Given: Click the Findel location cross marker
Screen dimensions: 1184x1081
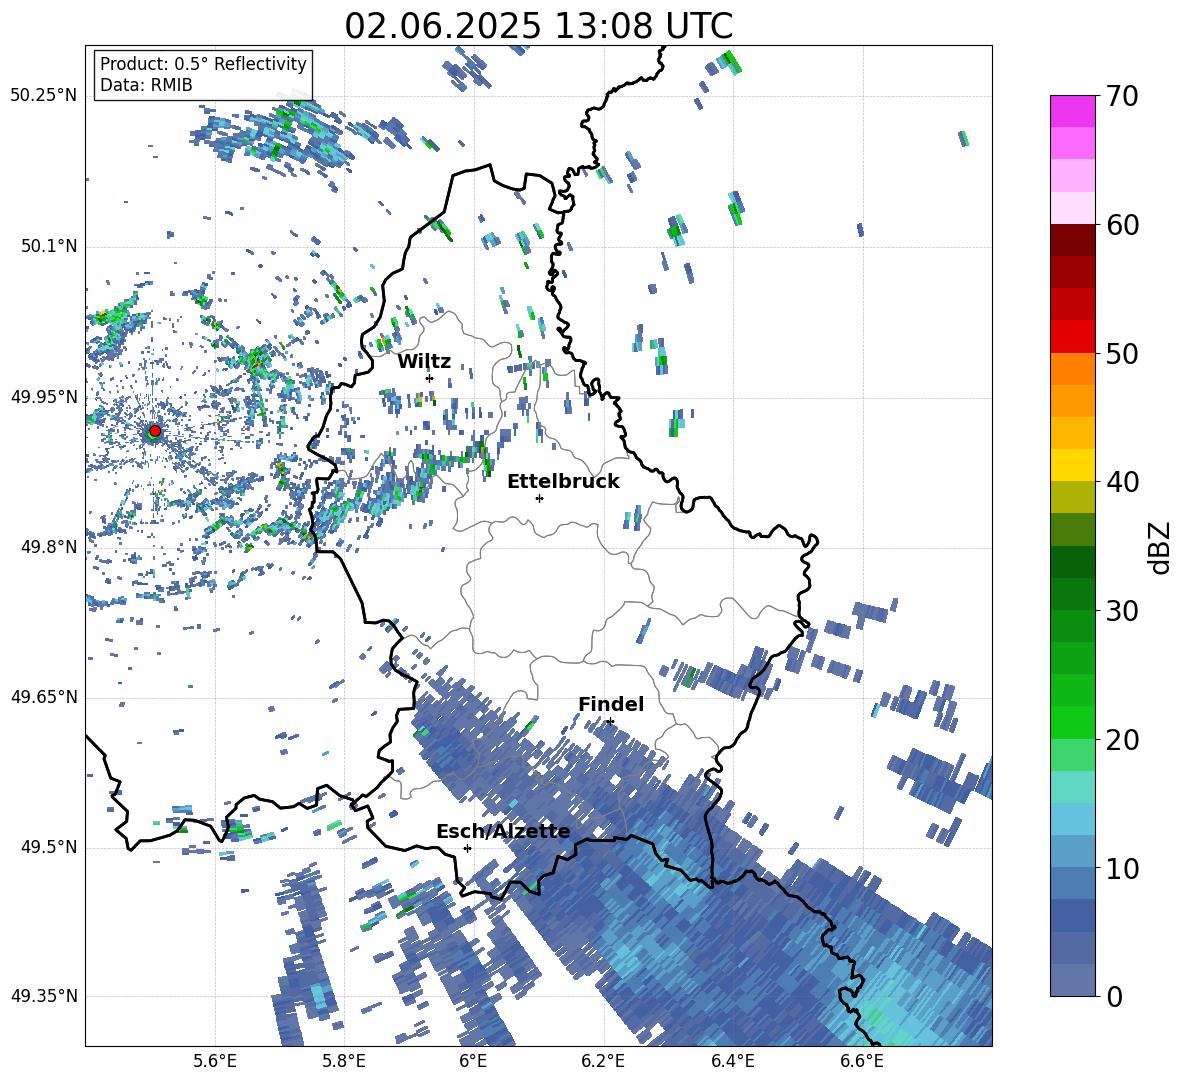Looking at the screenshot, I should tap(610, 722).
